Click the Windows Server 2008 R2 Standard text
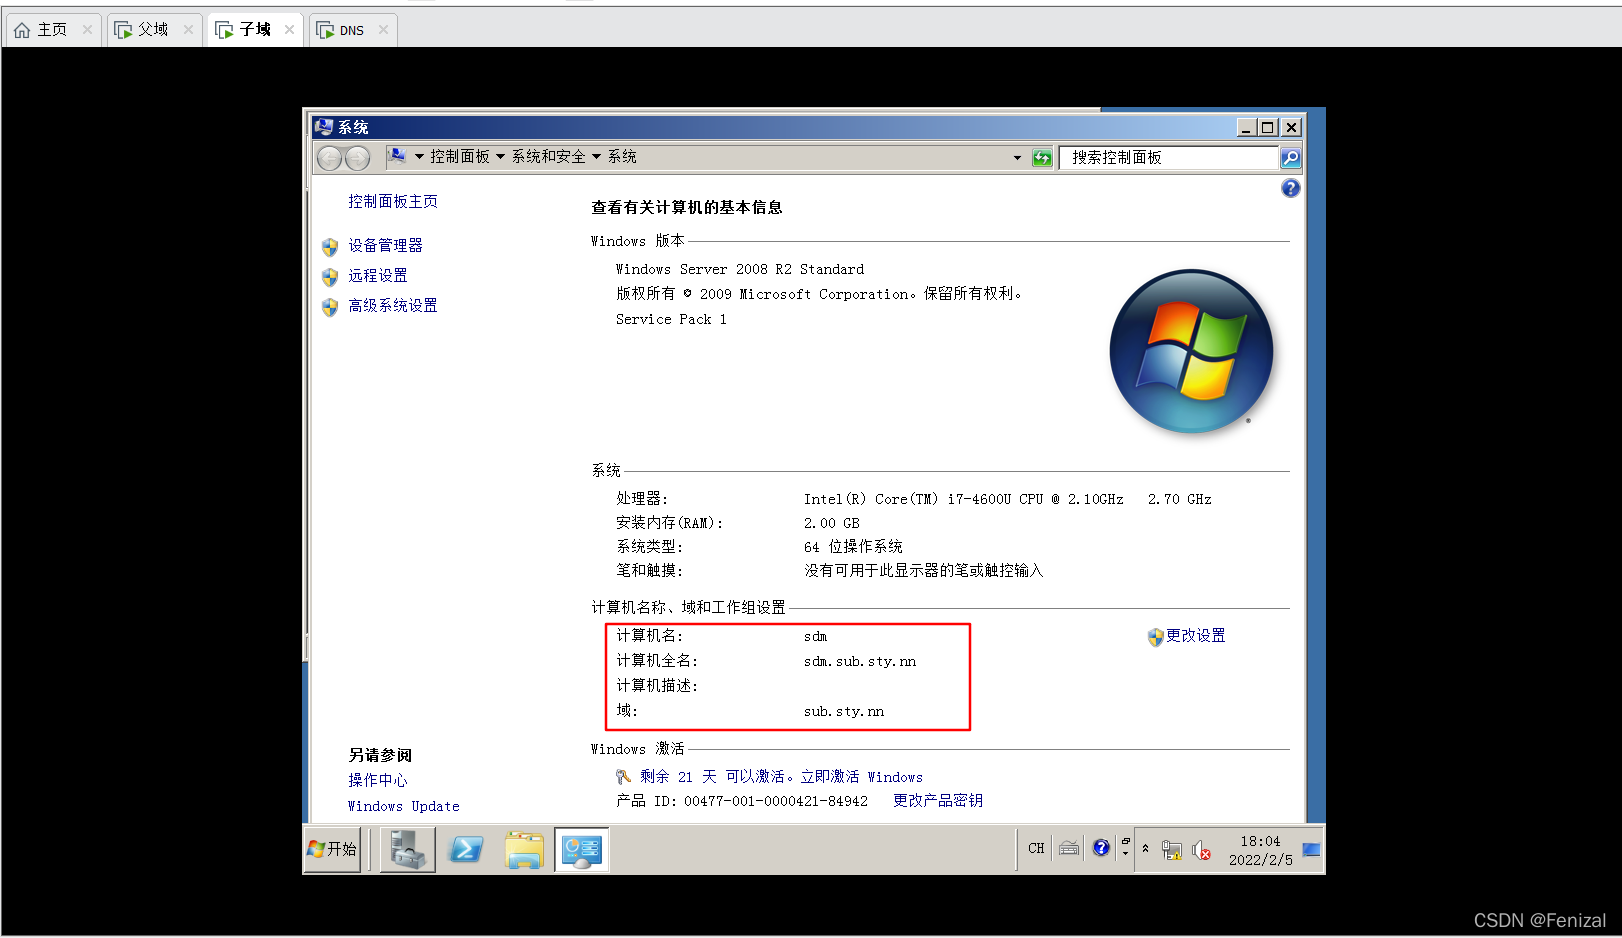Screen dimensions: 1622x938 (740, 270)
